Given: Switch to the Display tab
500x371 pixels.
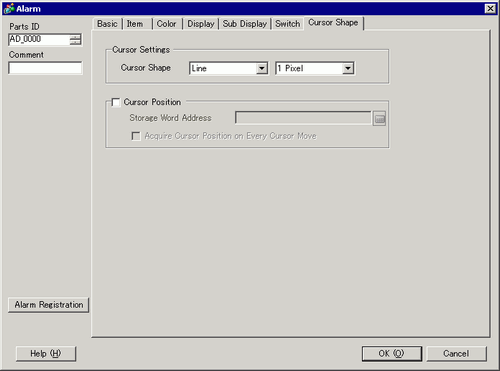Looking at the screenshot, I should 201,24.
